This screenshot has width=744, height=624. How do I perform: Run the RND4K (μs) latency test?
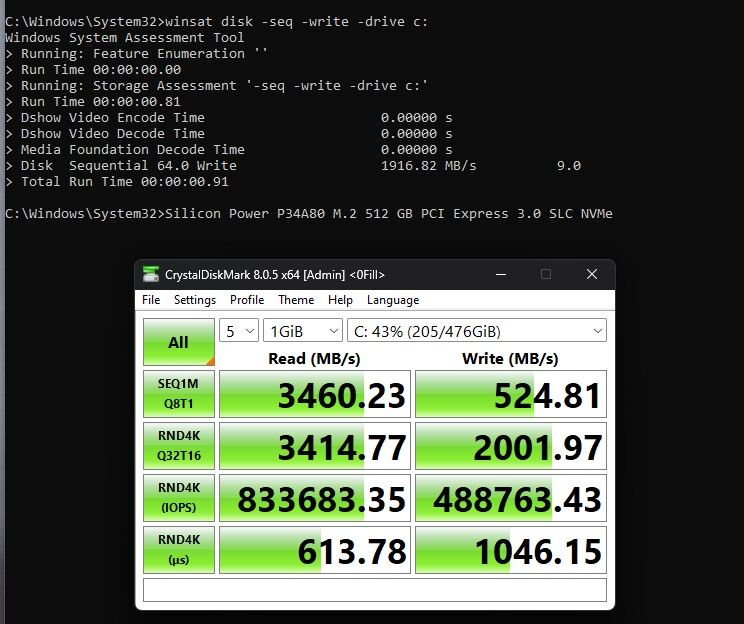[x=179, y=549]
